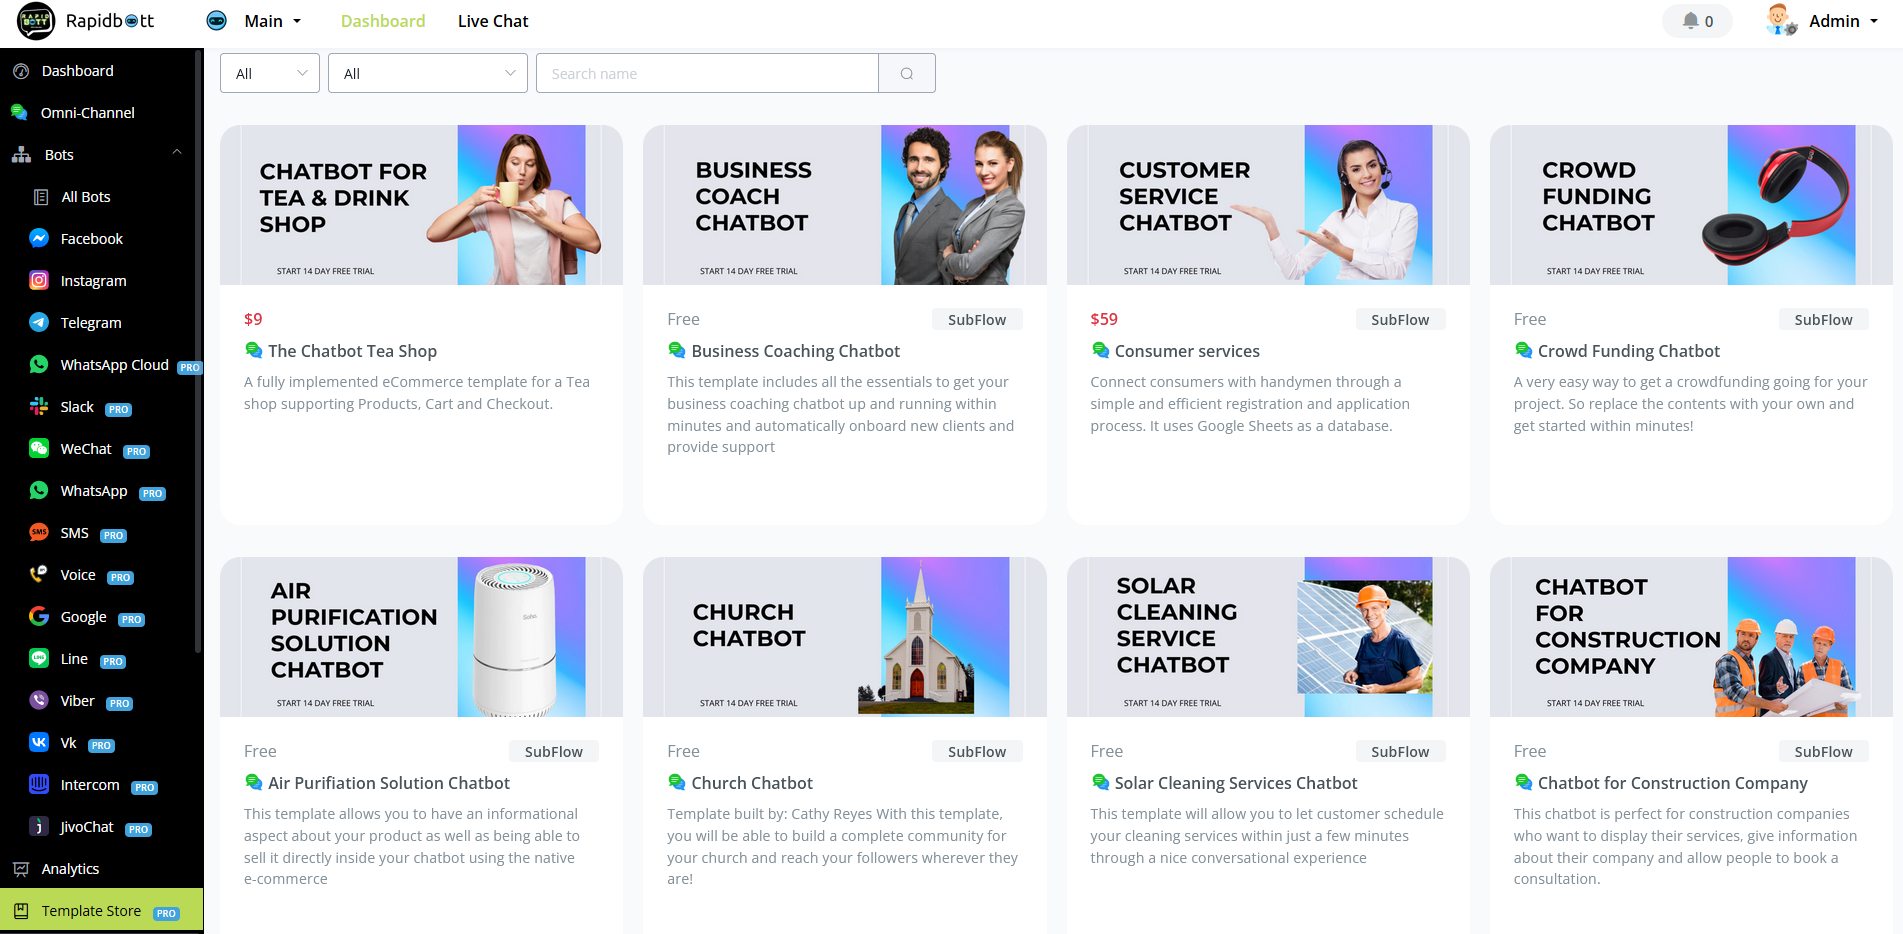Click SubFlow tag on Air Purifiation card
The width and height of the screenshot is (1903, 934).
(x=553, y=751)
